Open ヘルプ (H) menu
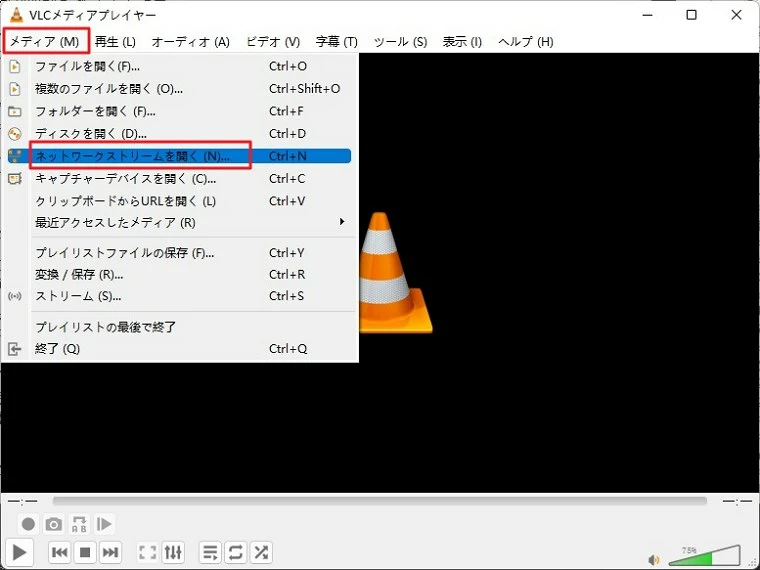Screen dimensions: 760x570 coord(525,42)
